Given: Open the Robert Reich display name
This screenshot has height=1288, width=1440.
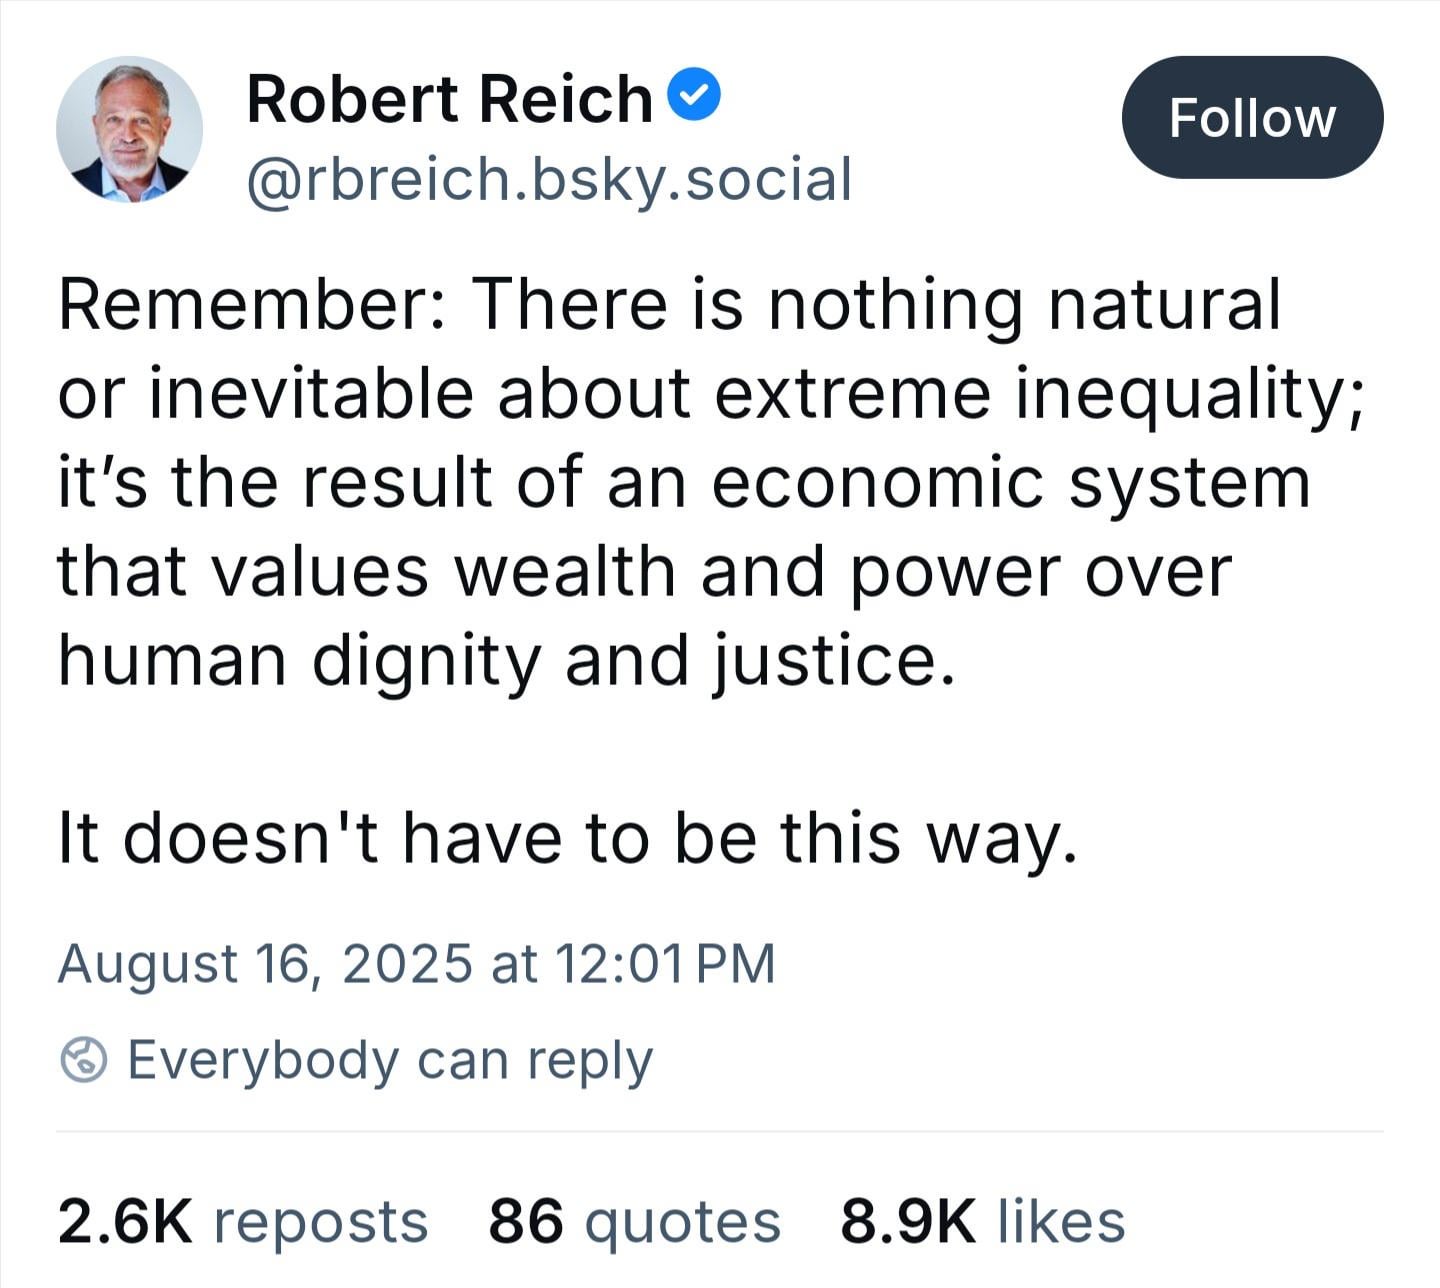Looking at the screenshot, I should (x=449, y=98).
